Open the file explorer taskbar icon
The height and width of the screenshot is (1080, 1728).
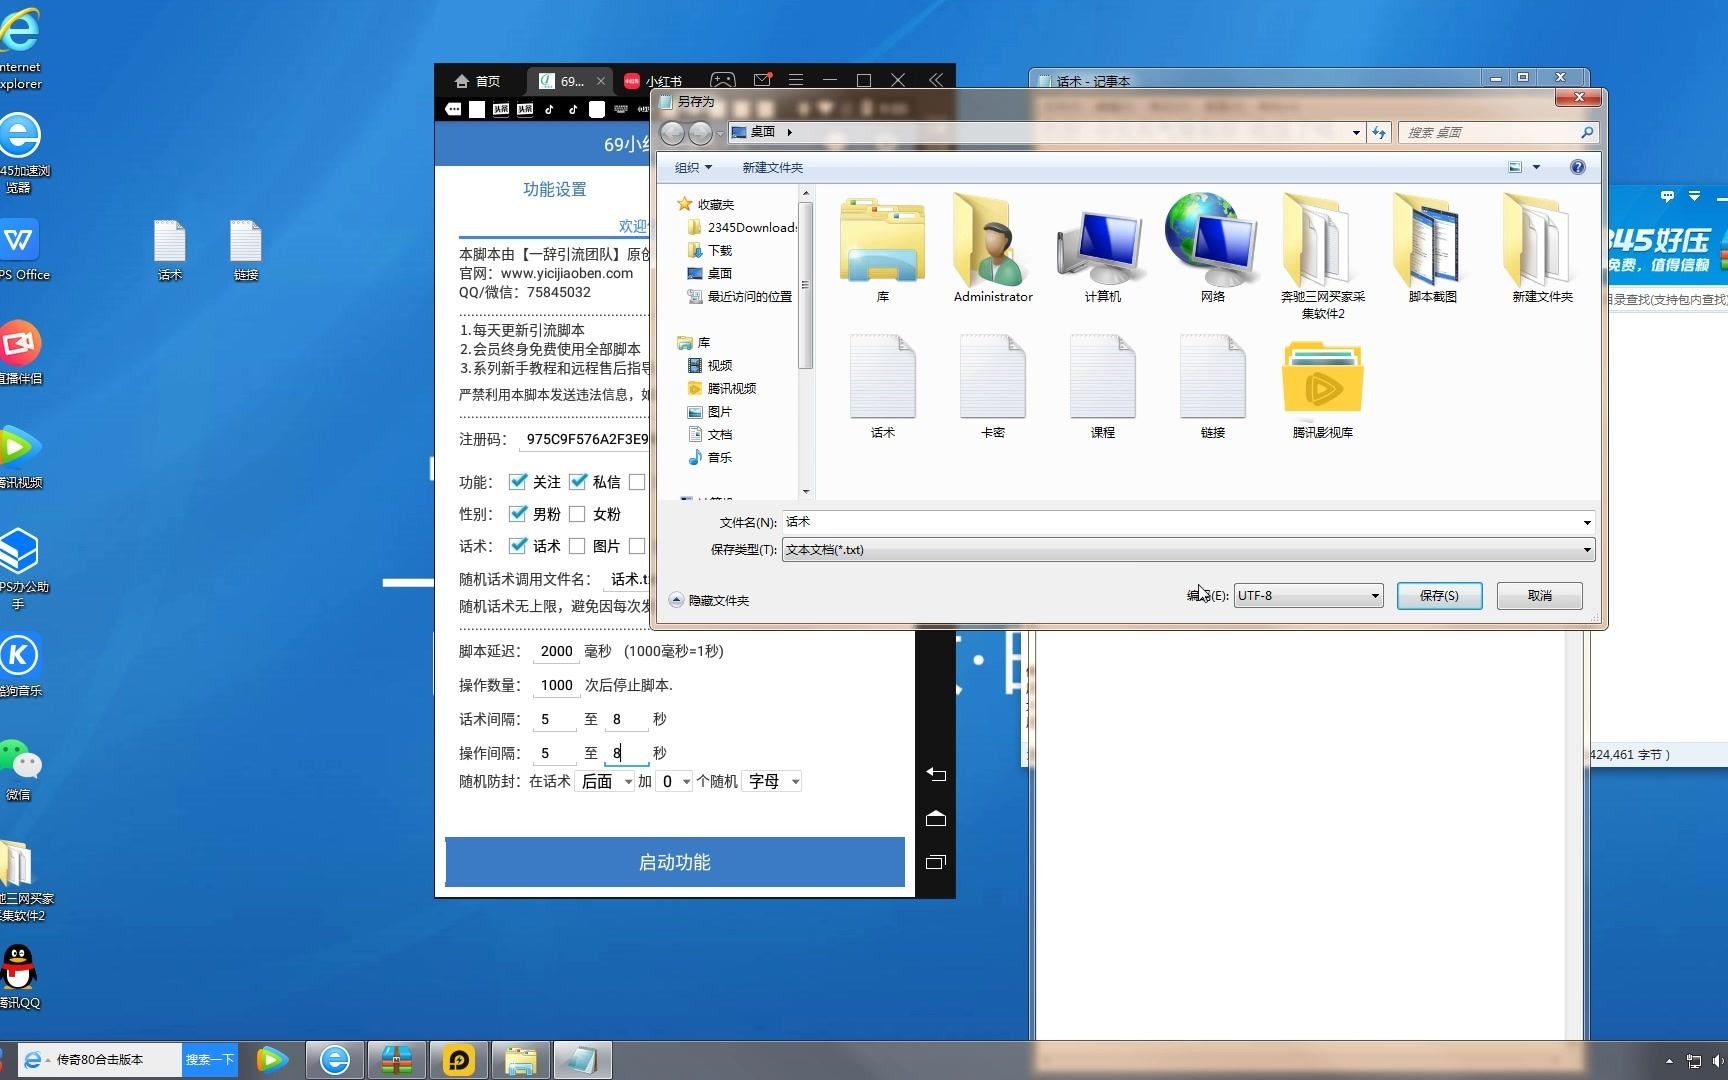pos(520,1060)
